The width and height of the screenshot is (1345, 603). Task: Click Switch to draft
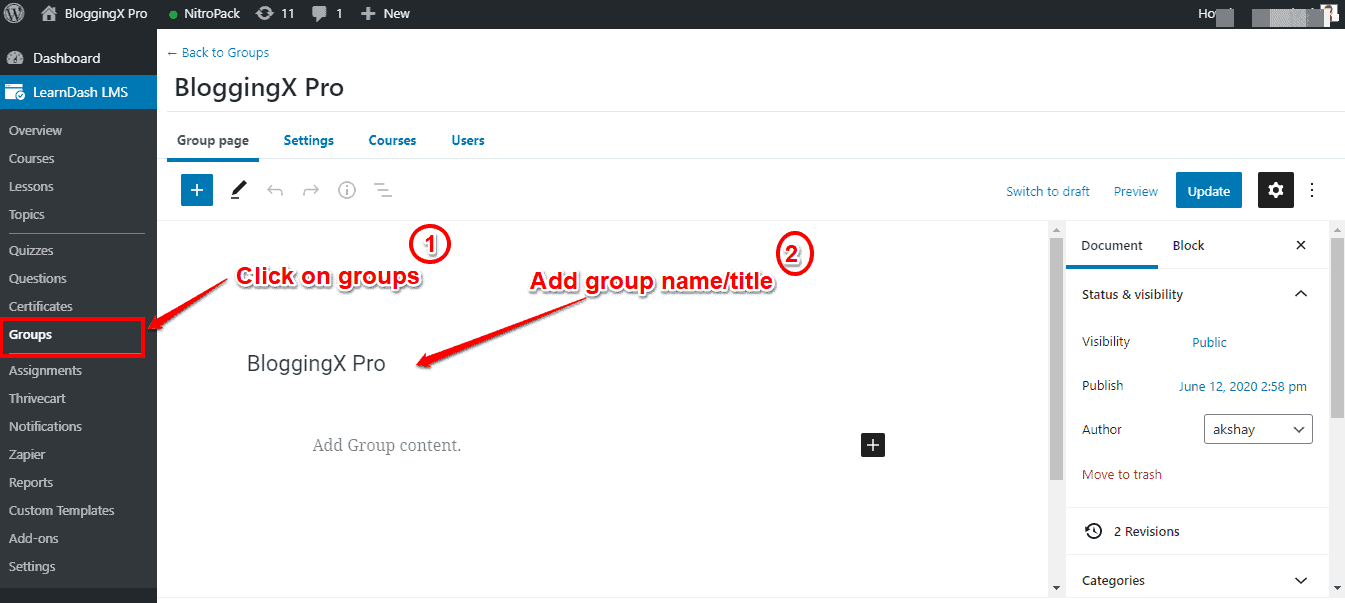(x=1048, y=191)
